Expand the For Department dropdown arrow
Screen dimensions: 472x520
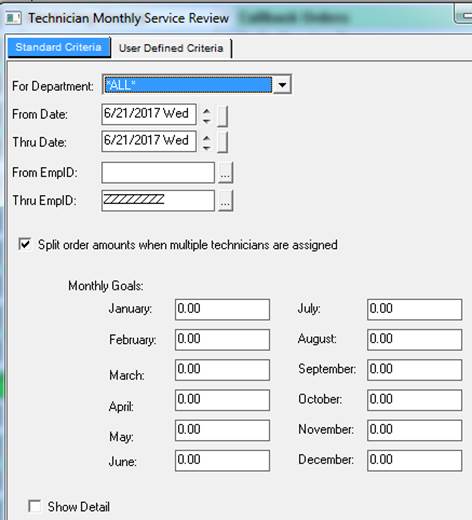coord(282,85)
